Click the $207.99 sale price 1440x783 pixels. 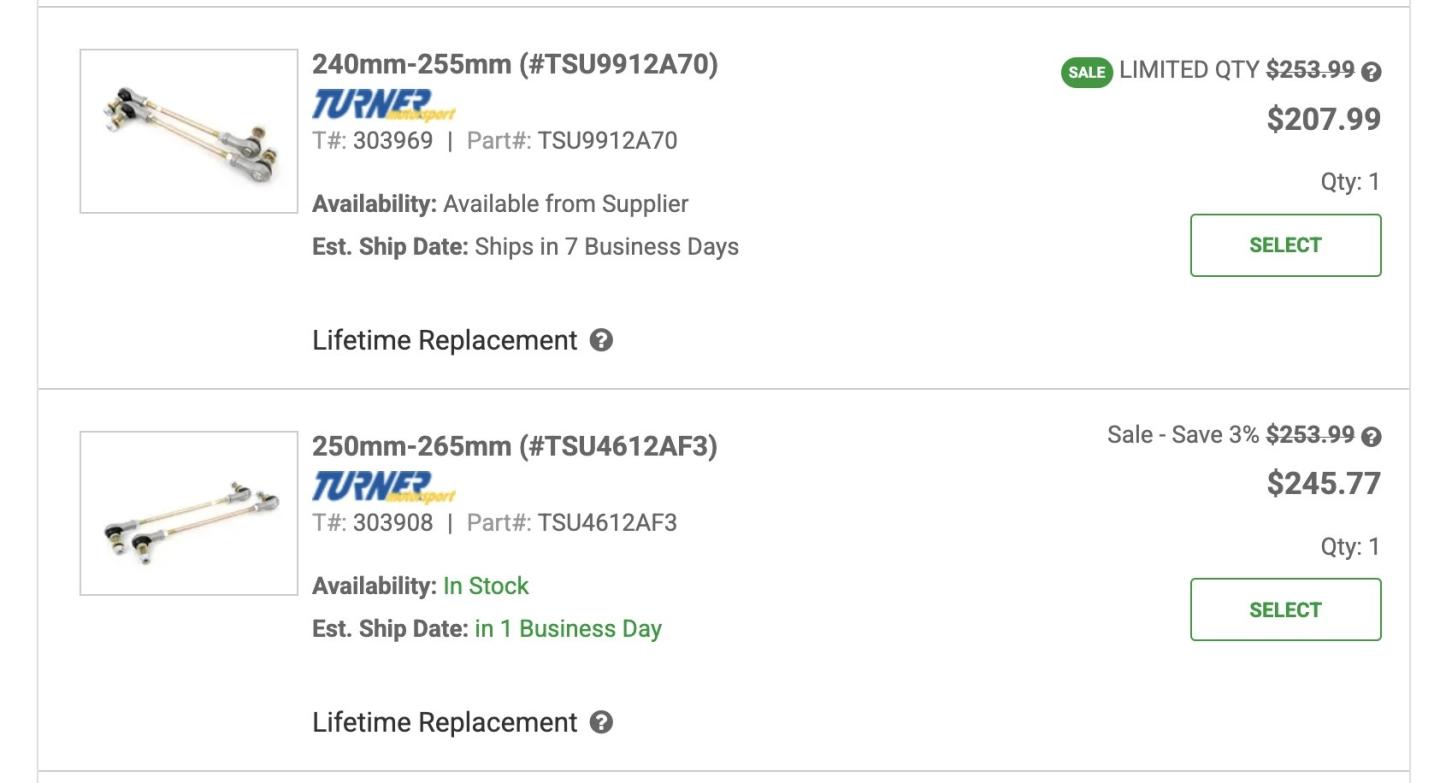(1323, 119)
